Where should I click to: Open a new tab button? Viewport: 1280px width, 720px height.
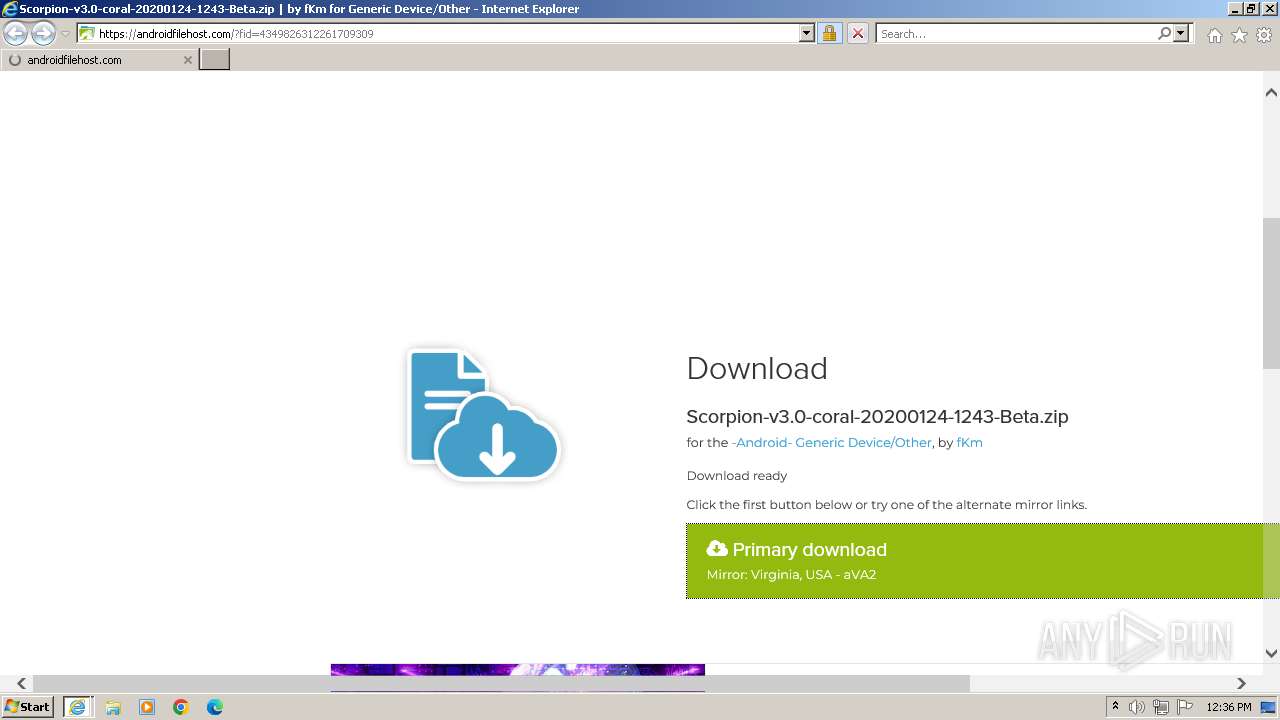pos(214,60)
